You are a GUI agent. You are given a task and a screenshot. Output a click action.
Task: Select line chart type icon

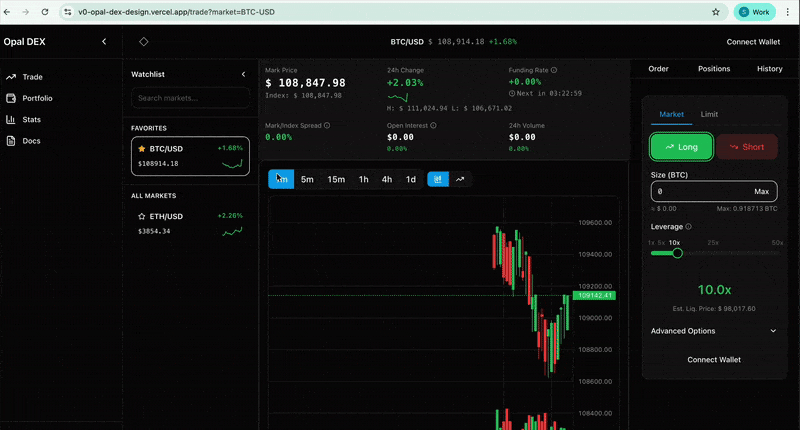click(460, 179)
